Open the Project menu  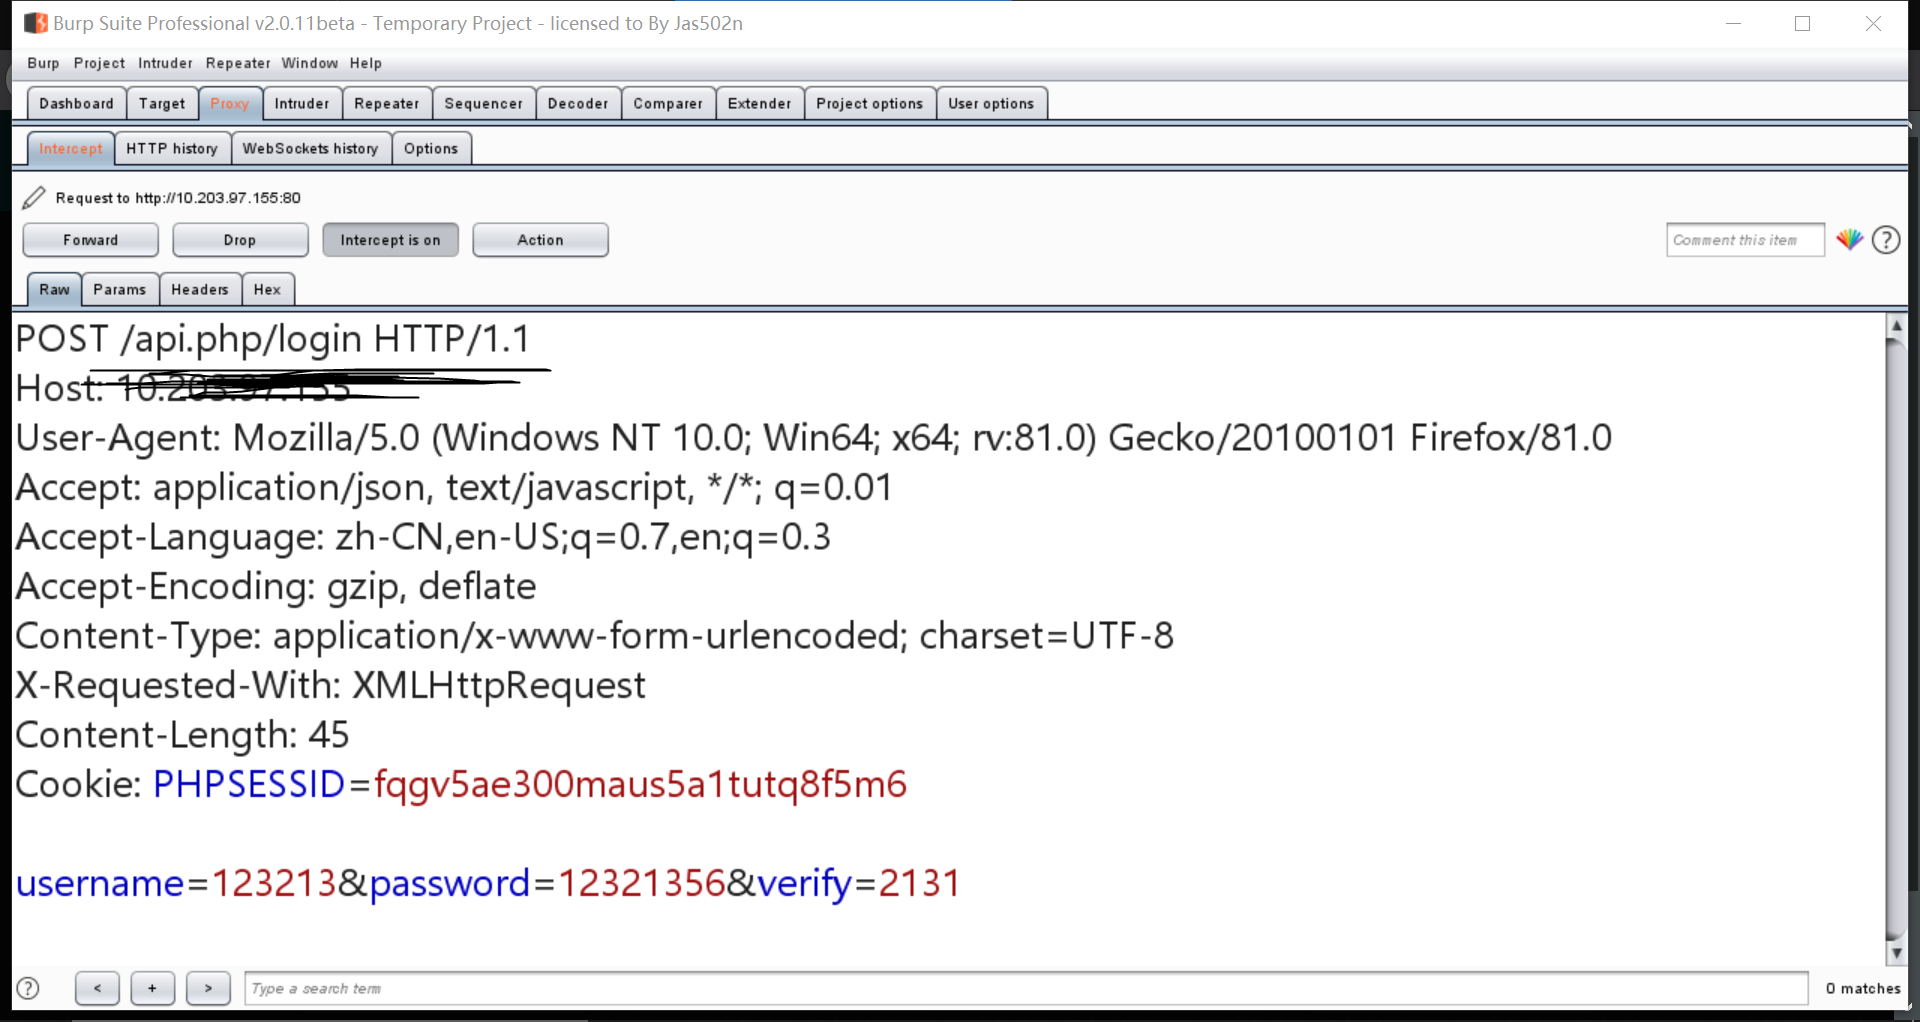point(99,63)
